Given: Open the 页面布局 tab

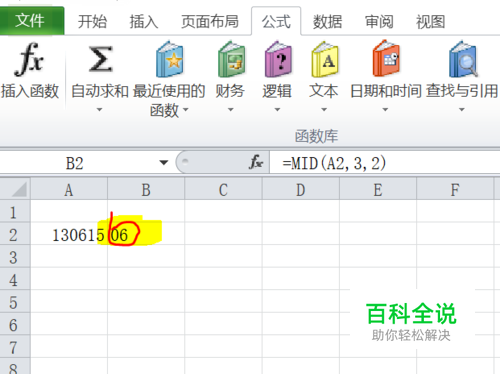Looking at the screenshot, I should (210, 22).
